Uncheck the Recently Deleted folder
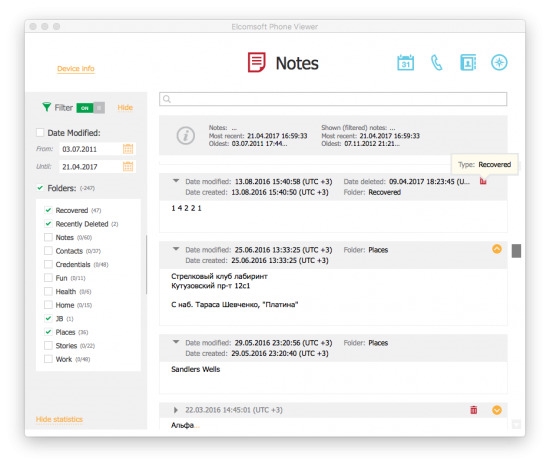The image size is (550, 466). 48,224
